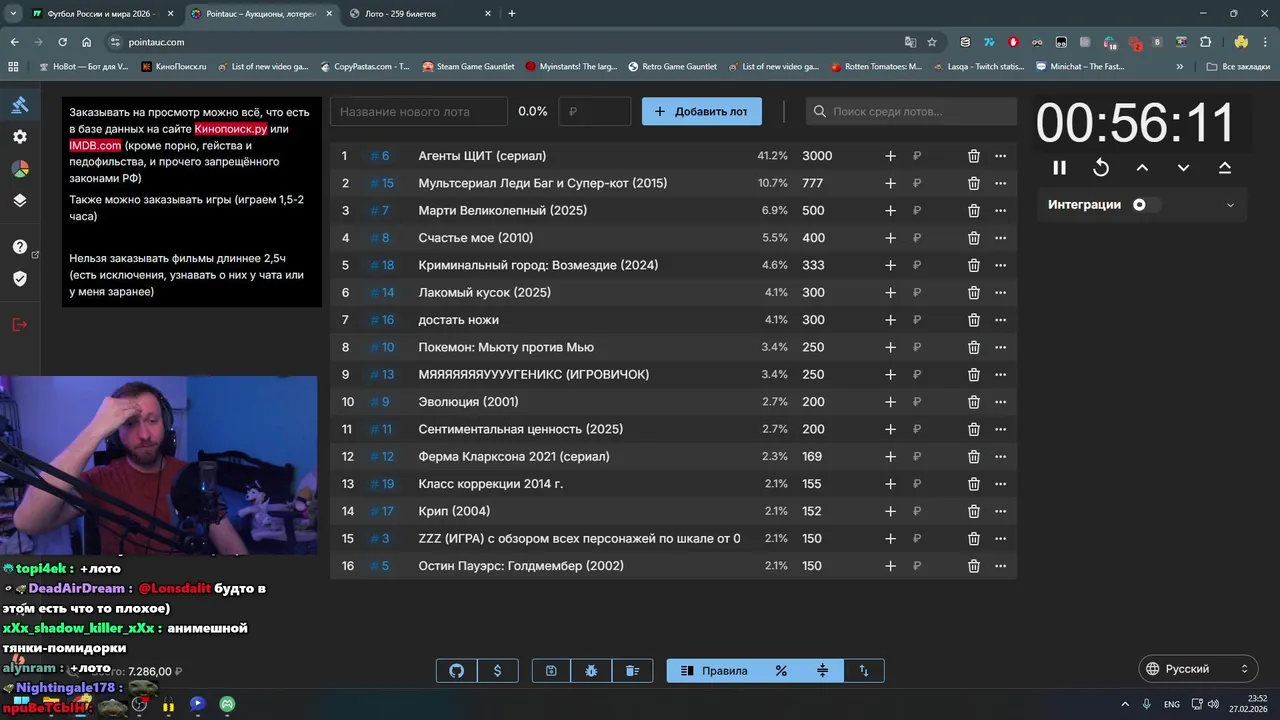The image size is (1280, 720).
Task: Open more options for Остин Пауэрс lot
Action: [1000, 566]
